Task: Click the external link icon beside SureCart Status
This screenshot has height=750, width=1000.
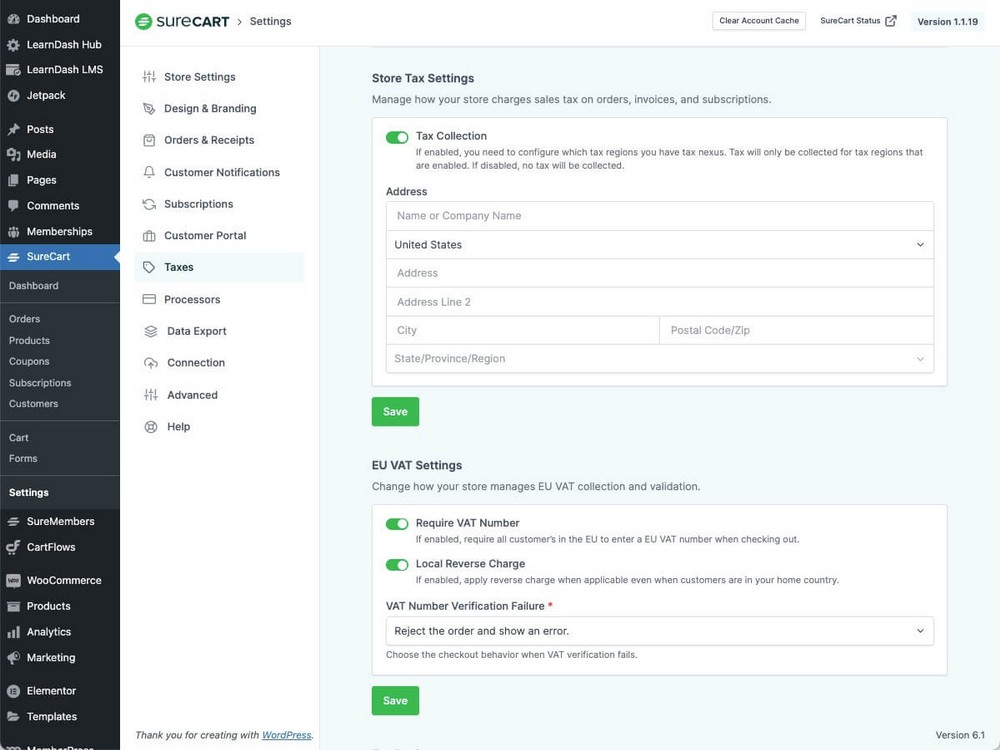Action: tap(891, 21)
